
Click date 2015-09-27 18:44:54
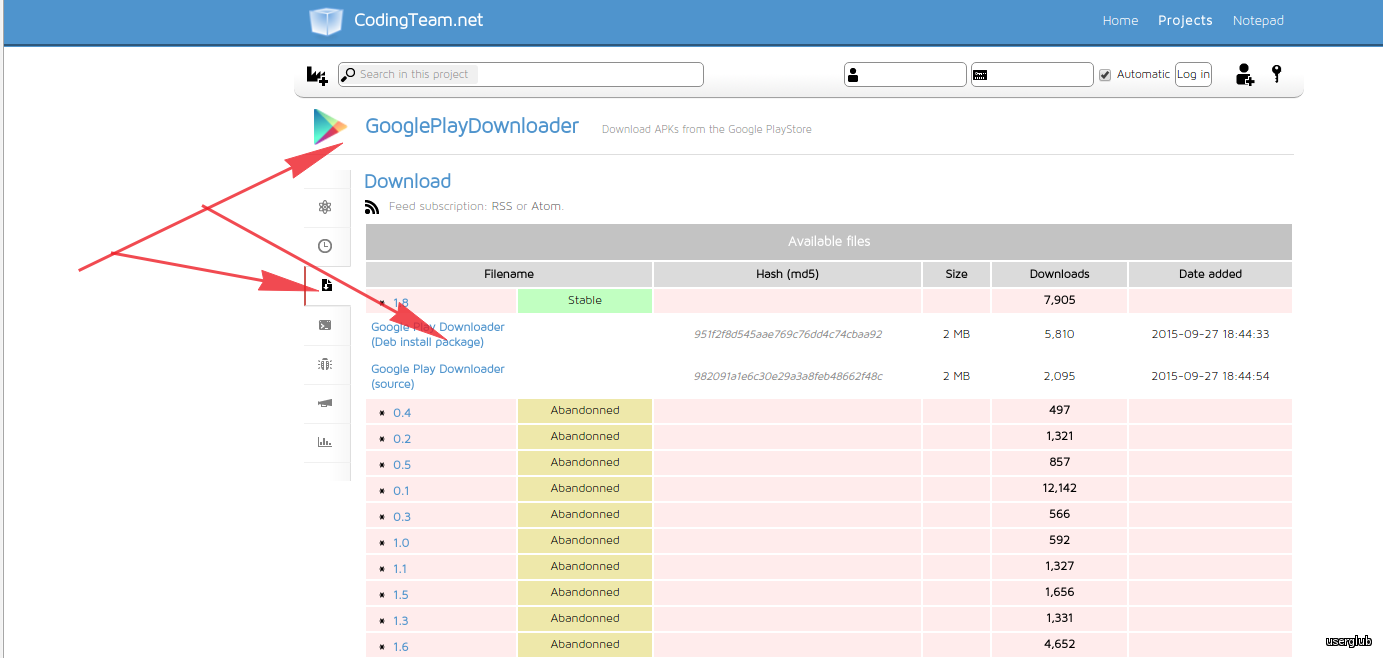[1210, 376]
